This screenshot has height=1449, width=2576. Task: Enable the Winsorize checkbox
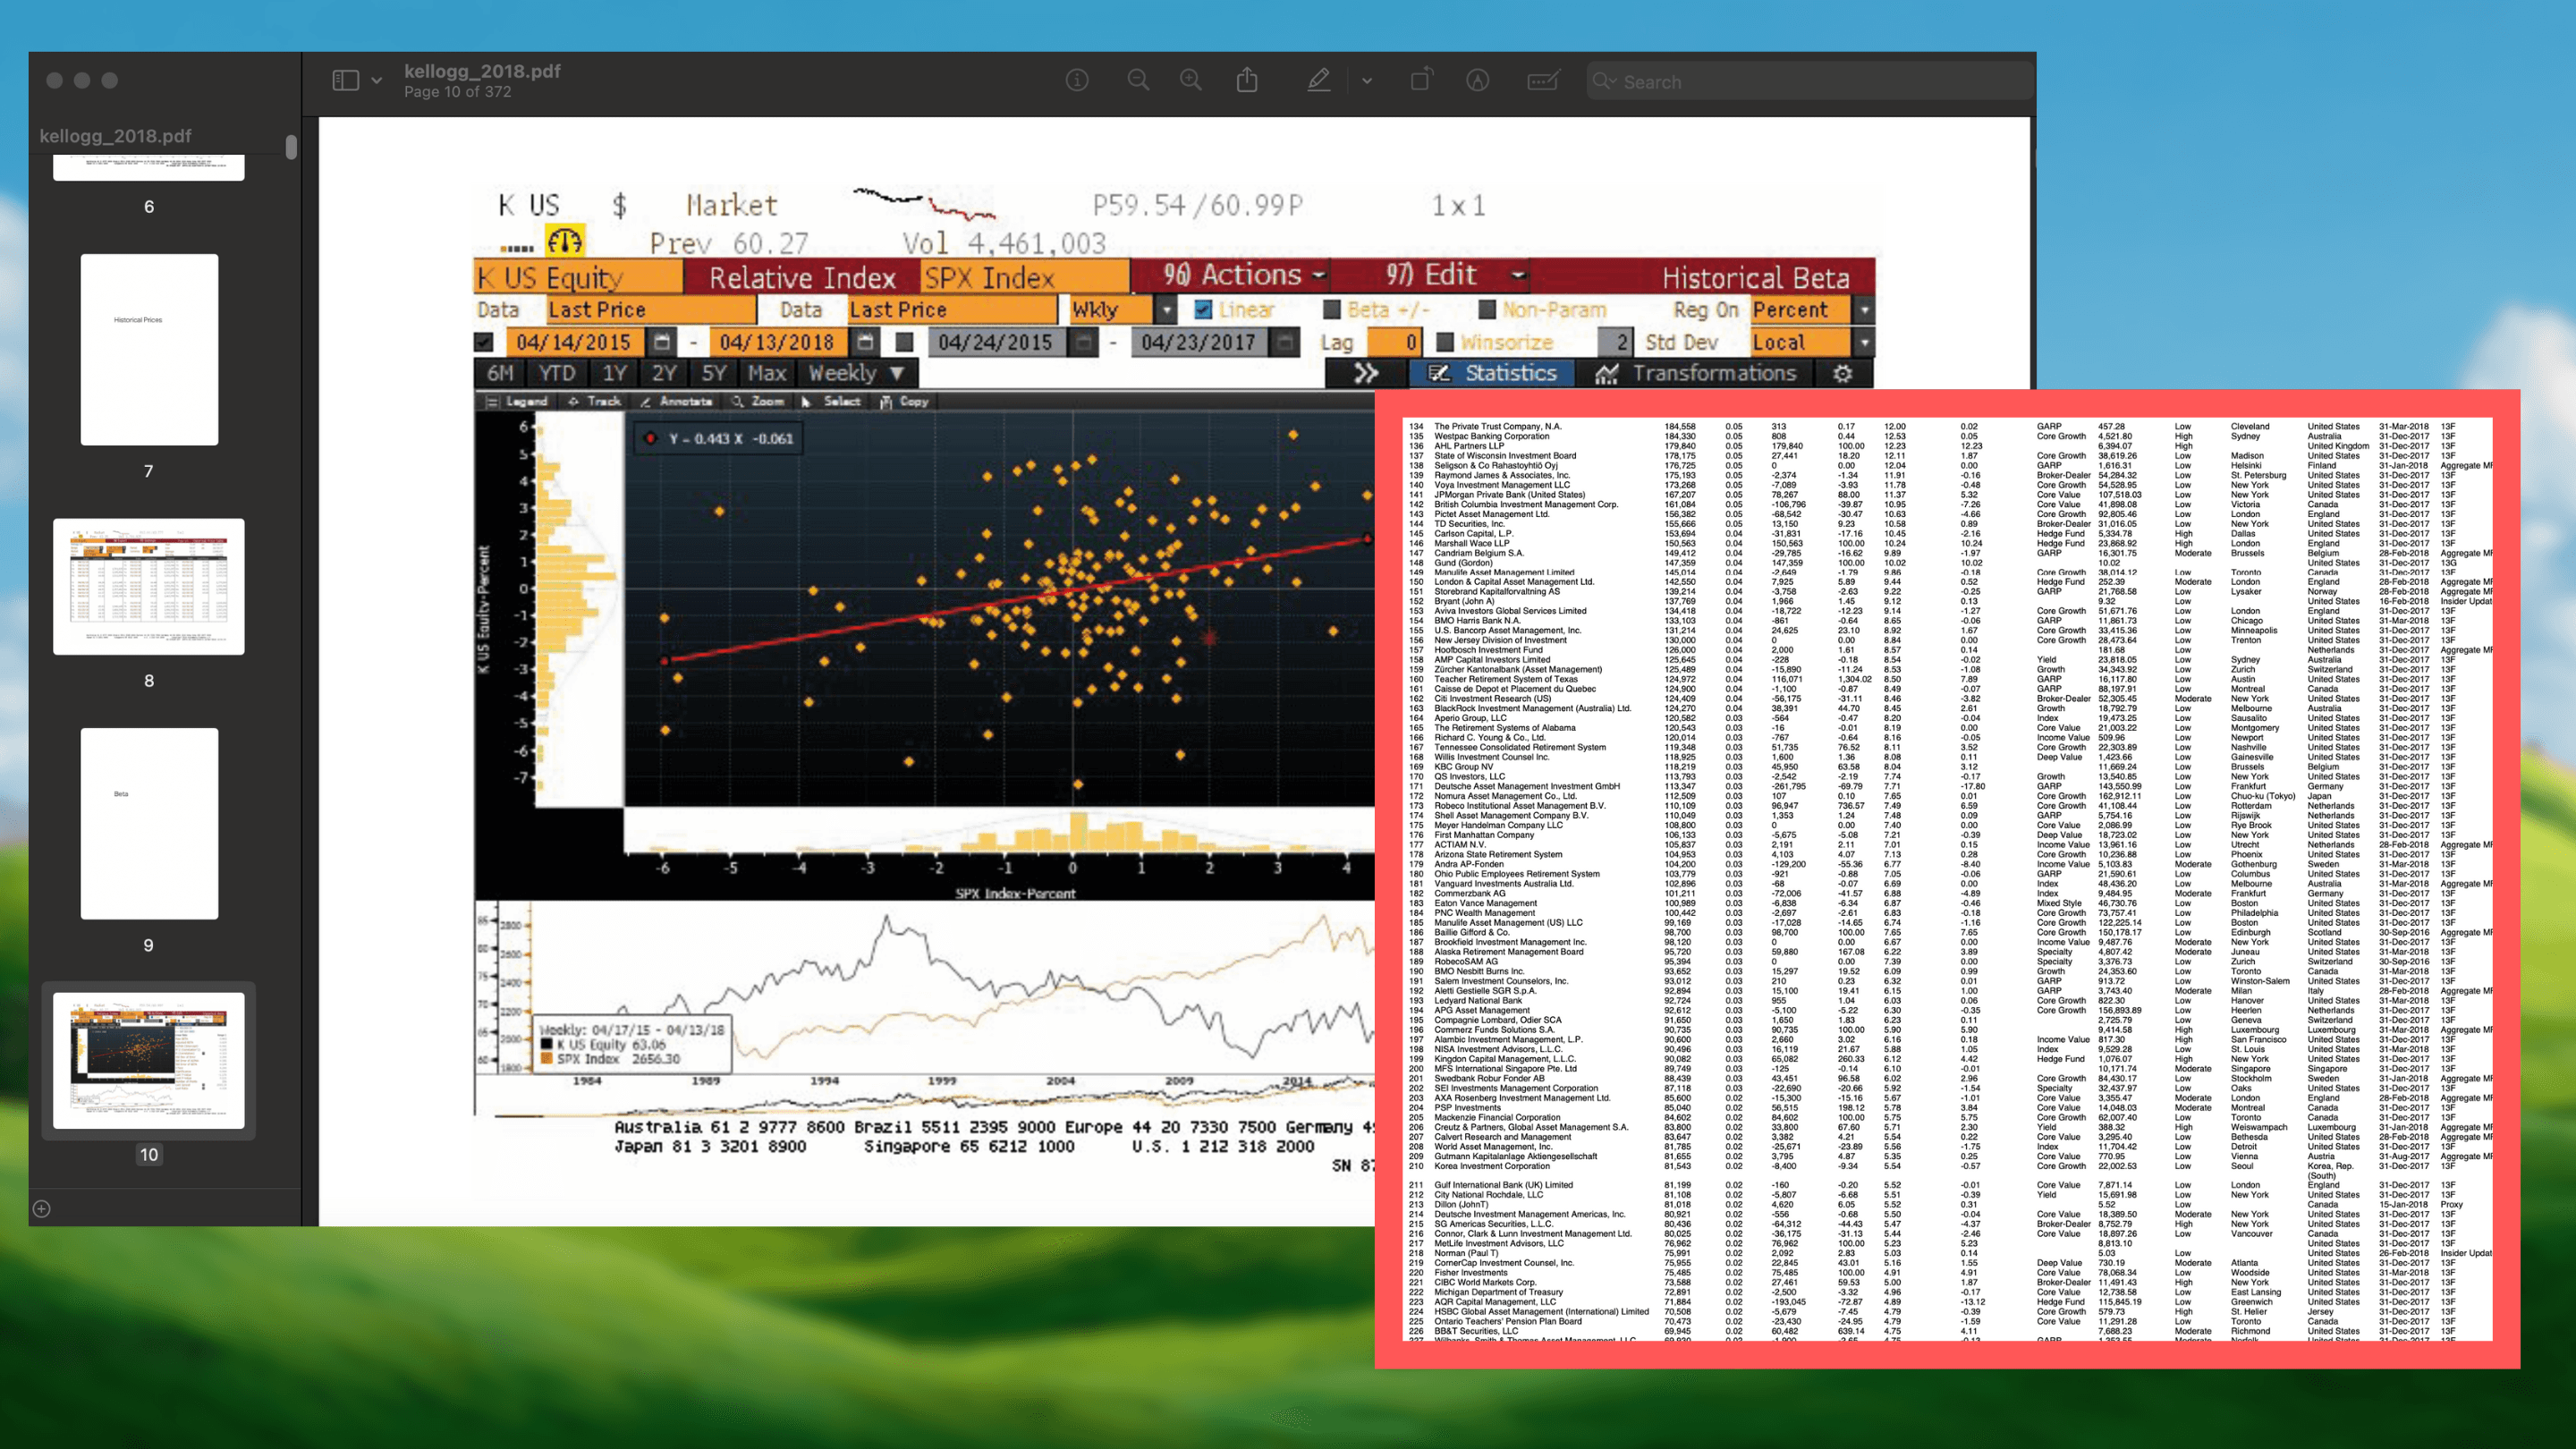1444,342
